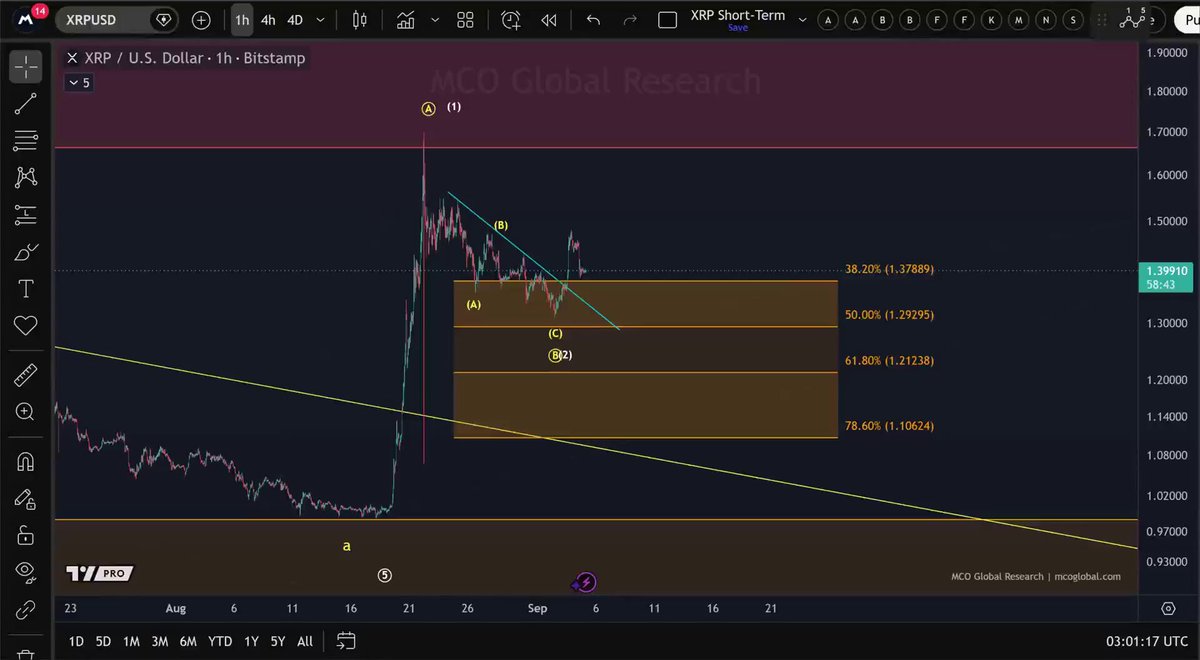Screen dimensions: 1200x660
Task: Select the chart pattern drawing tool
Action: (26, 177)
